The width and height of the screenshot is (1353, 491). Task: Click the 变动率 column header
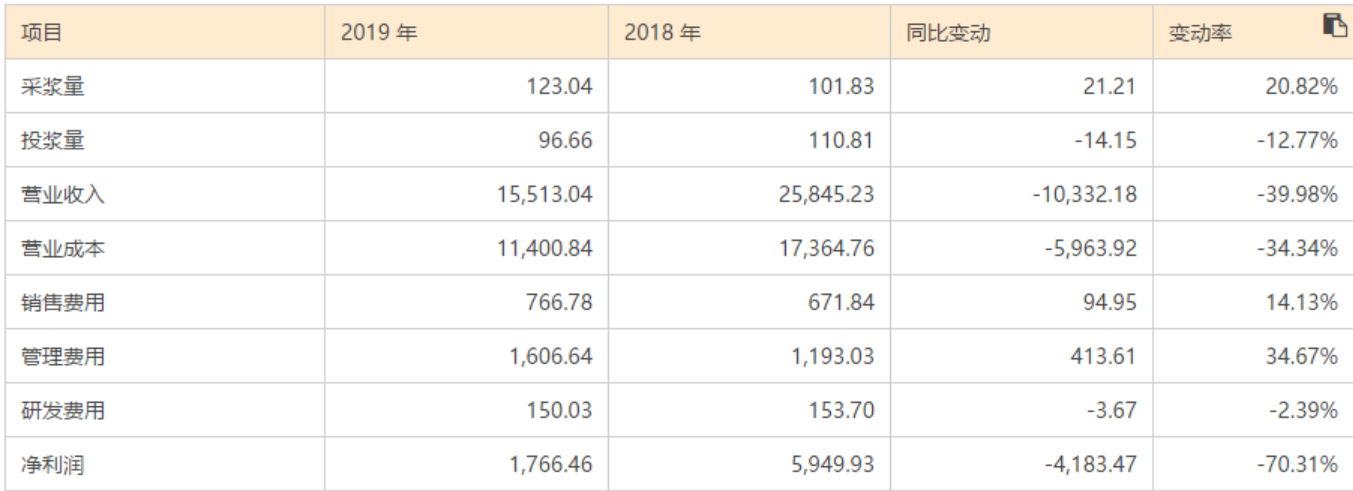tap(1200, 33)
